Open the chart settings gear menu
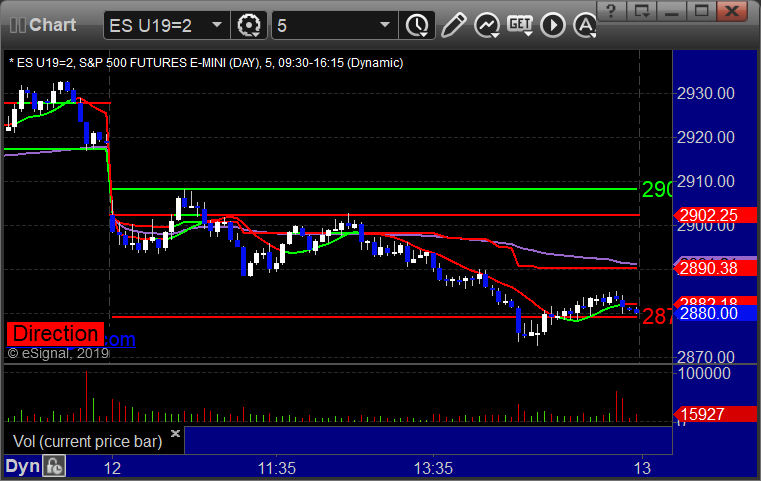This screenshot has width=761, height=481. coord(248,25)
